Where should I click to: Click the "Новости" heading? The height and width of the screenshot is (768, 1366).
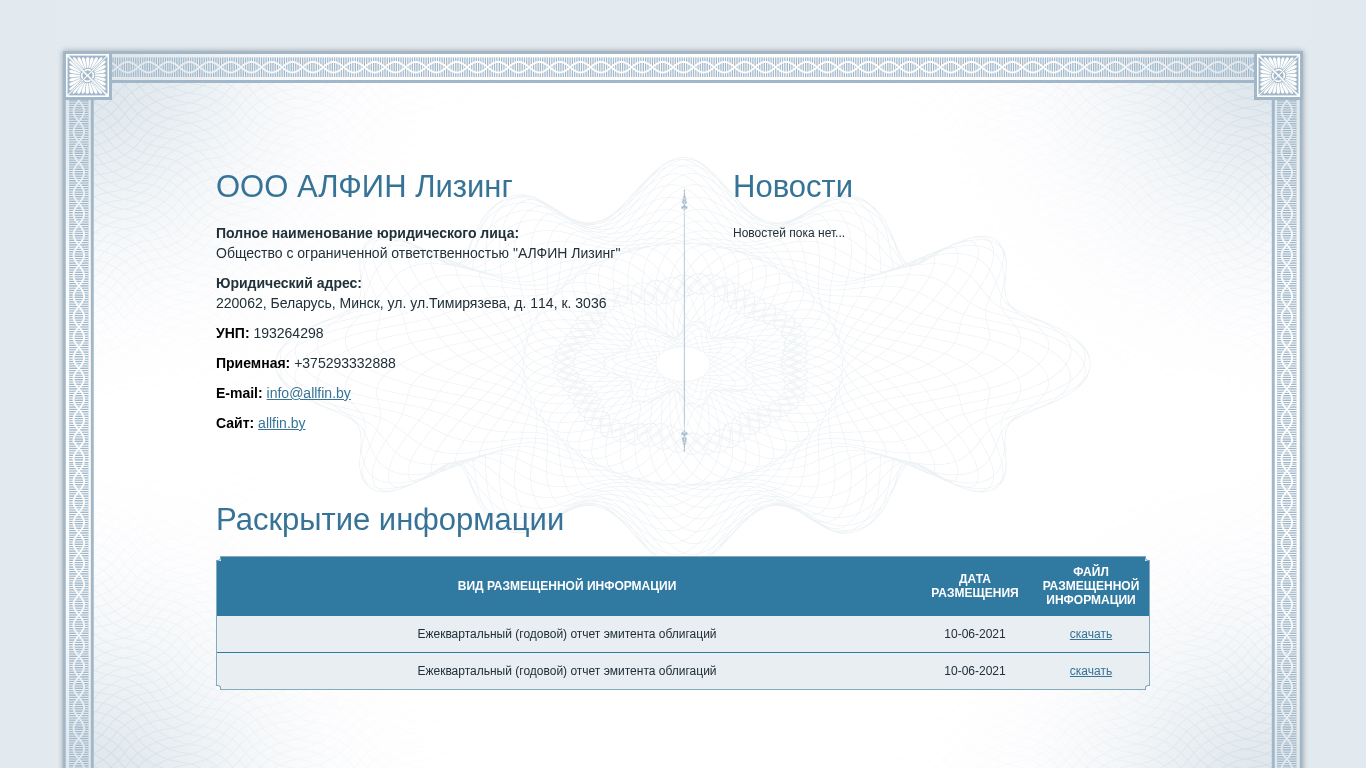[x=793, y=187]
